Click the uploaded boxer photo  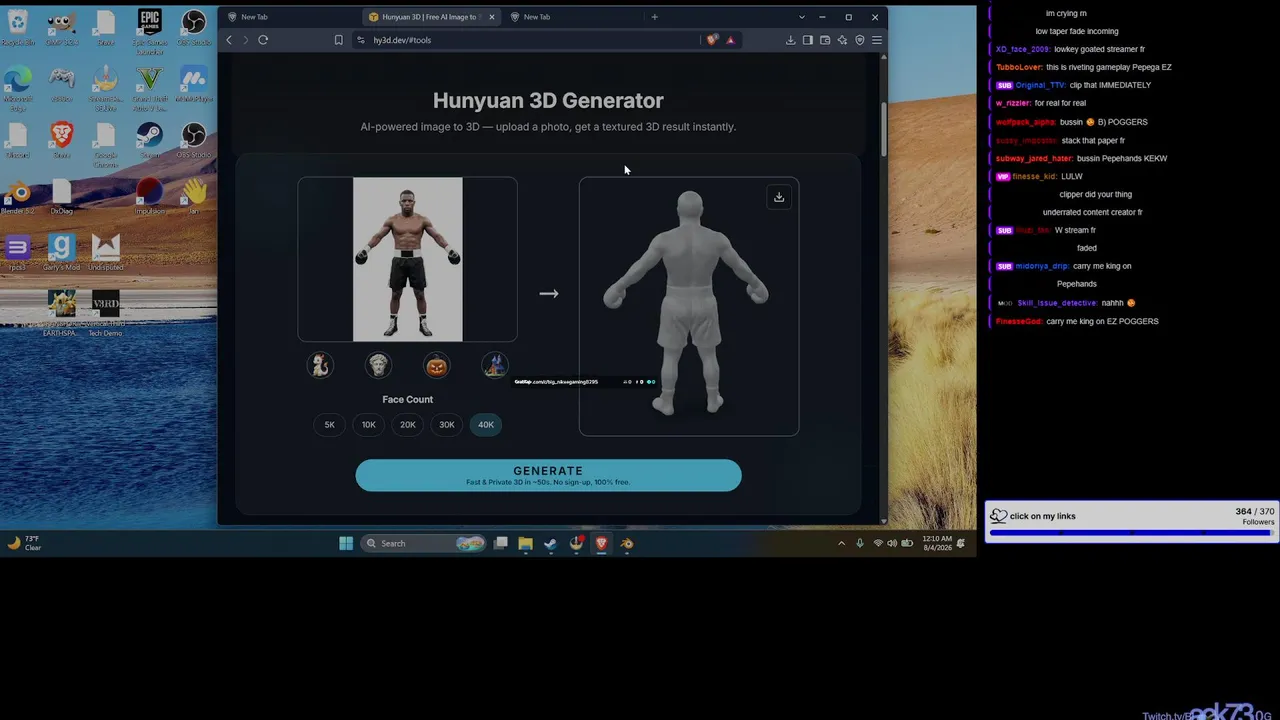point(408,260)
